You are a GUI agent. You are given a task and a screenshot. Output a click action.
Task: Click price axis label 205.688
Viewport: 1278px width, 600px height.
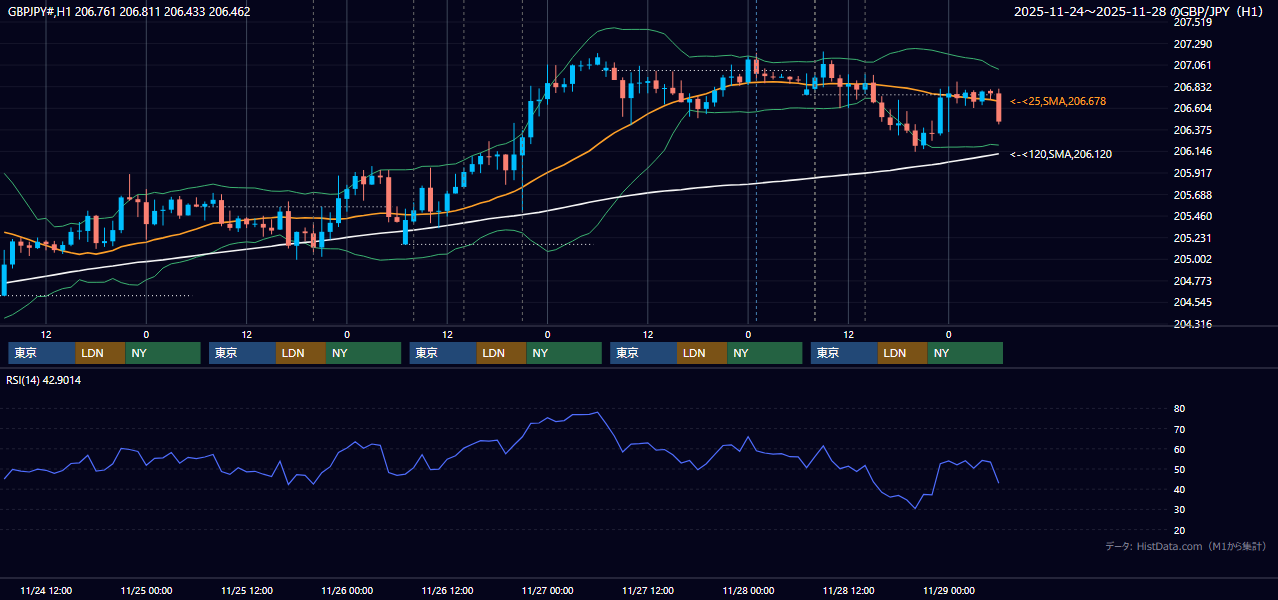click(x=1192, y=195)
